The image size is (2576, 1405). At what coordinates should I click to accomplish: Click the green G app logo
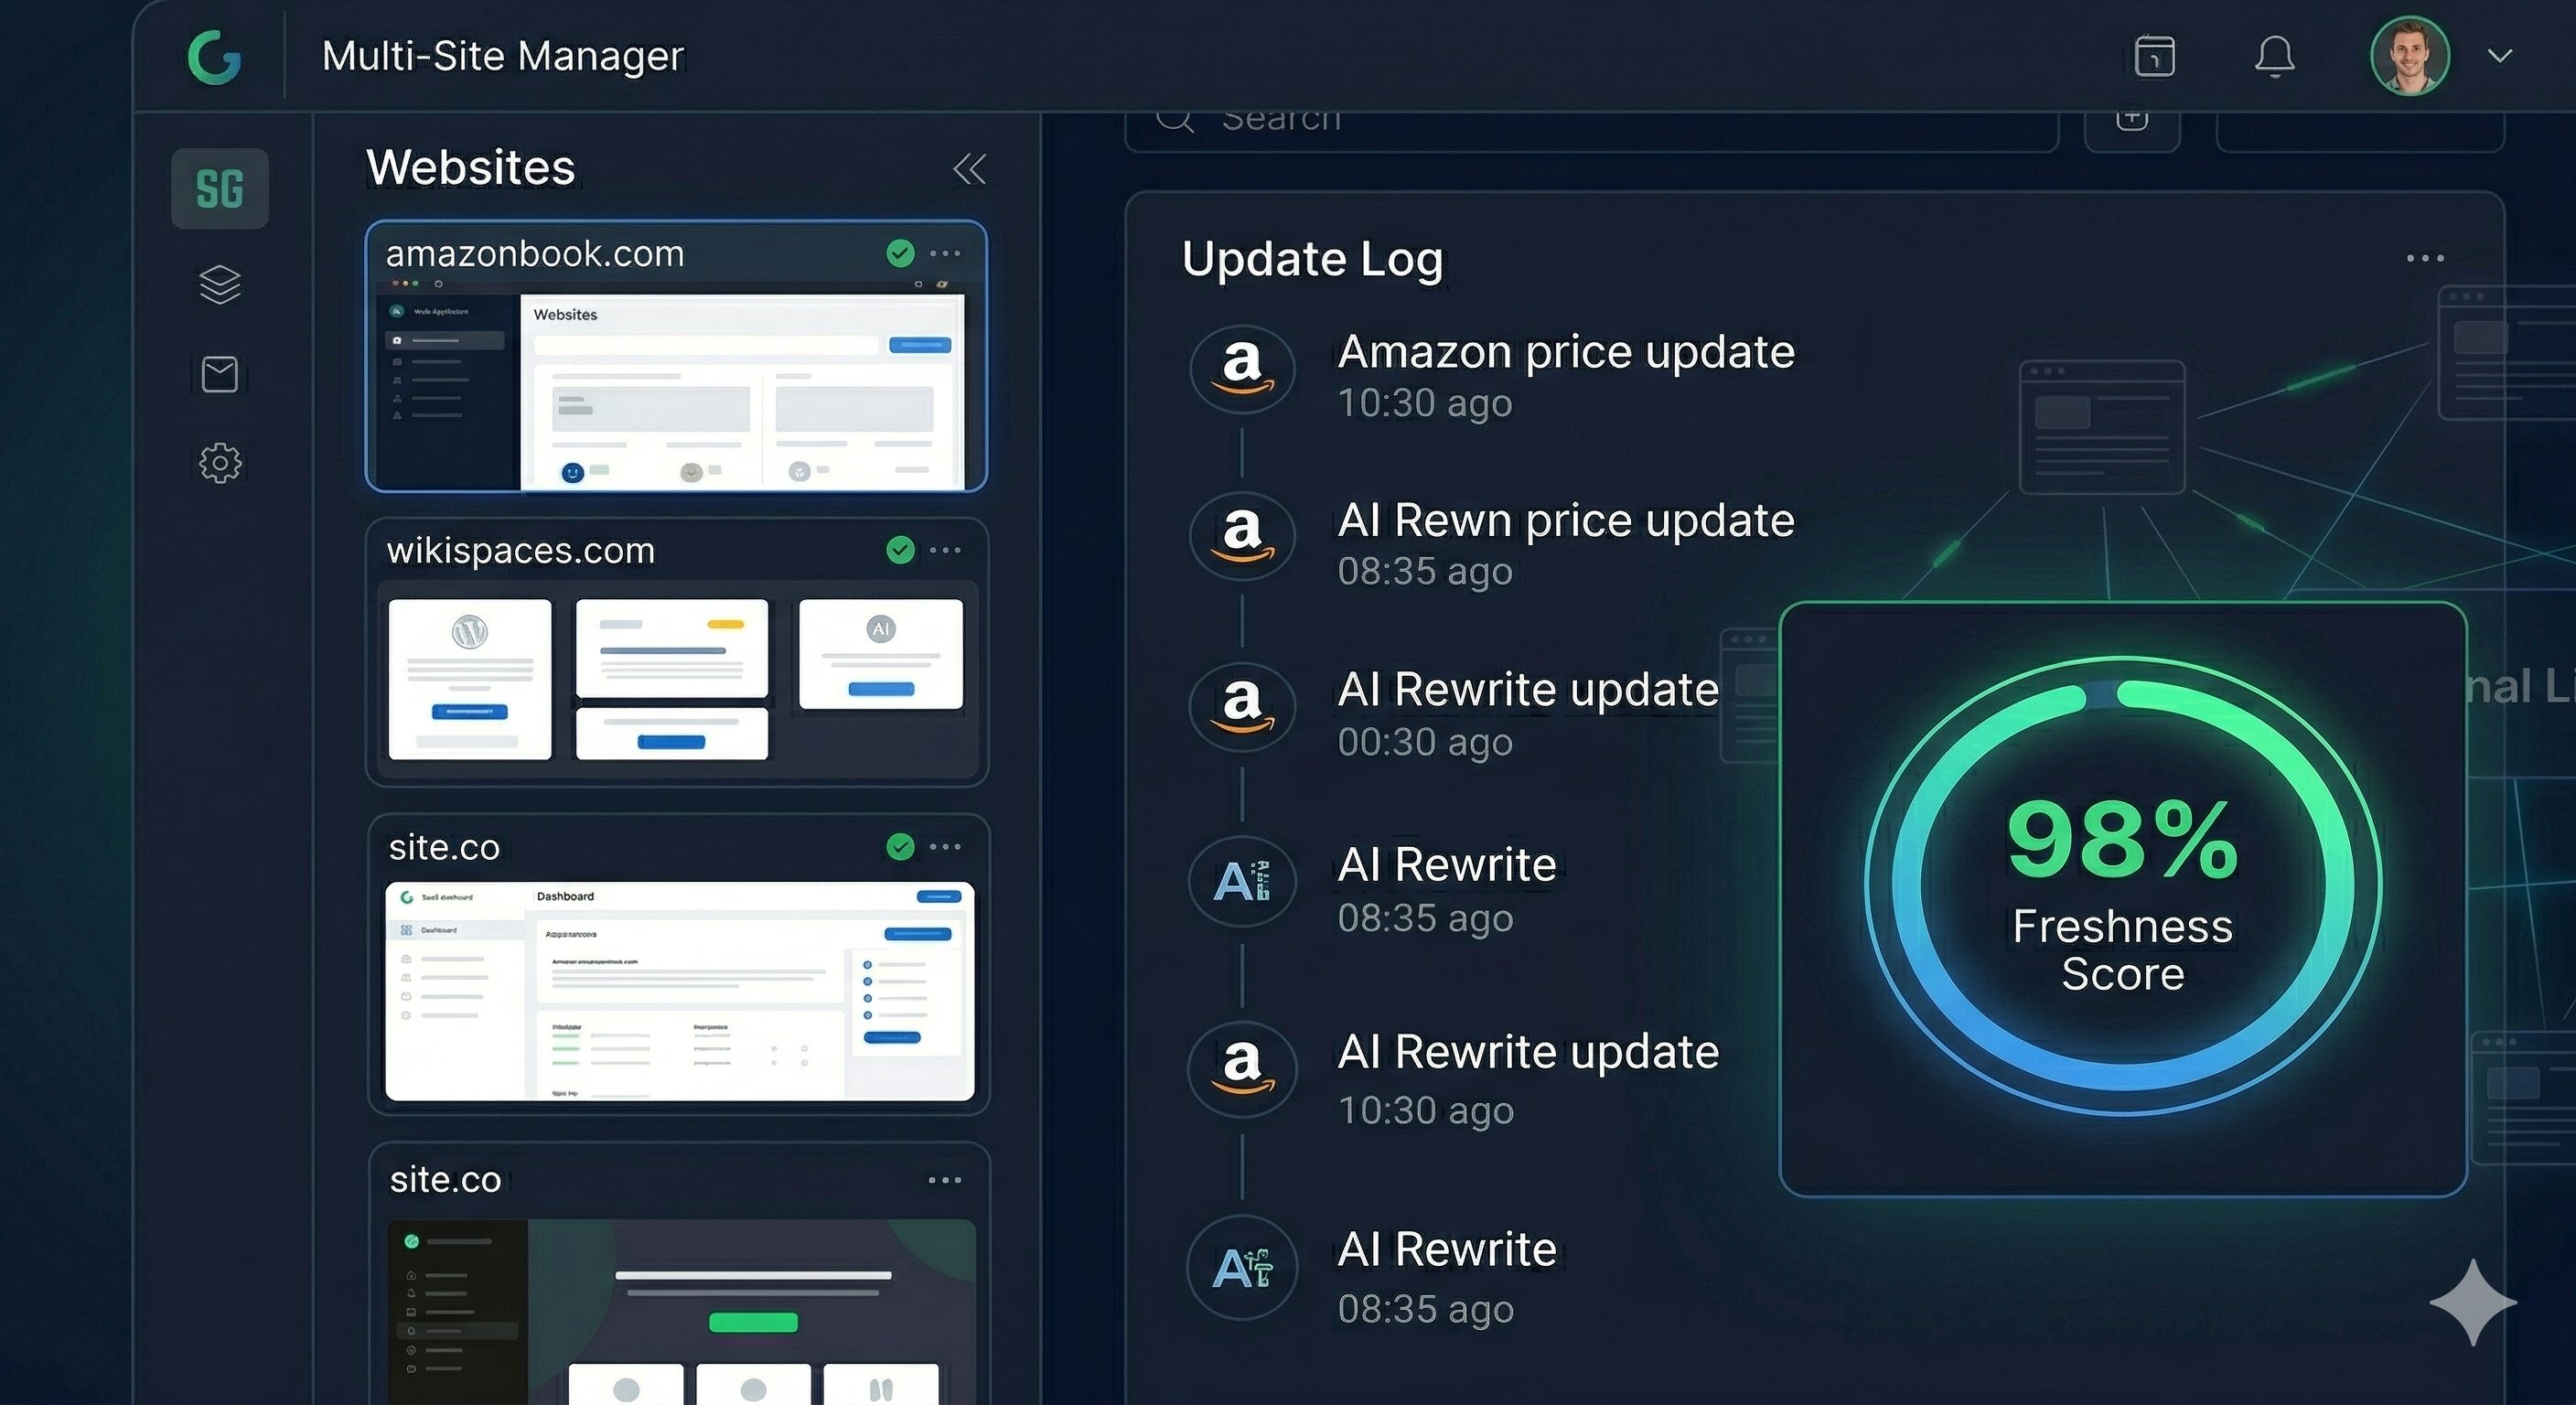point(215,57)
